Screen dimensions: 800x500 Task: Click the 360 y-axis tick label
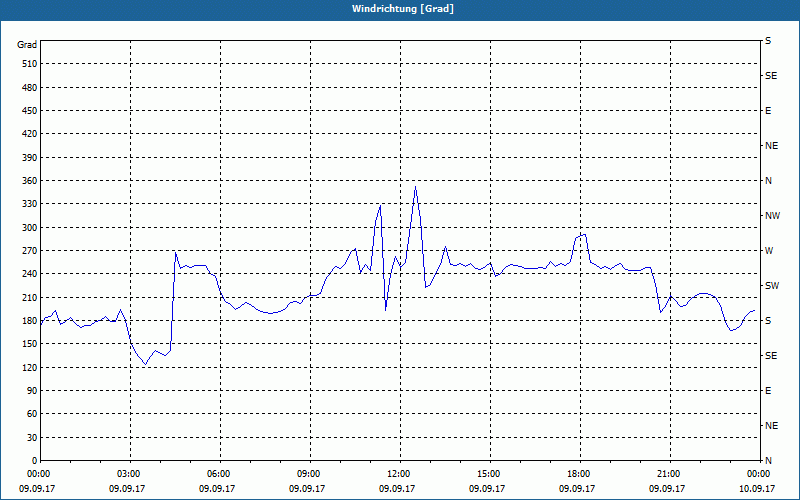(x=30, y=181)
